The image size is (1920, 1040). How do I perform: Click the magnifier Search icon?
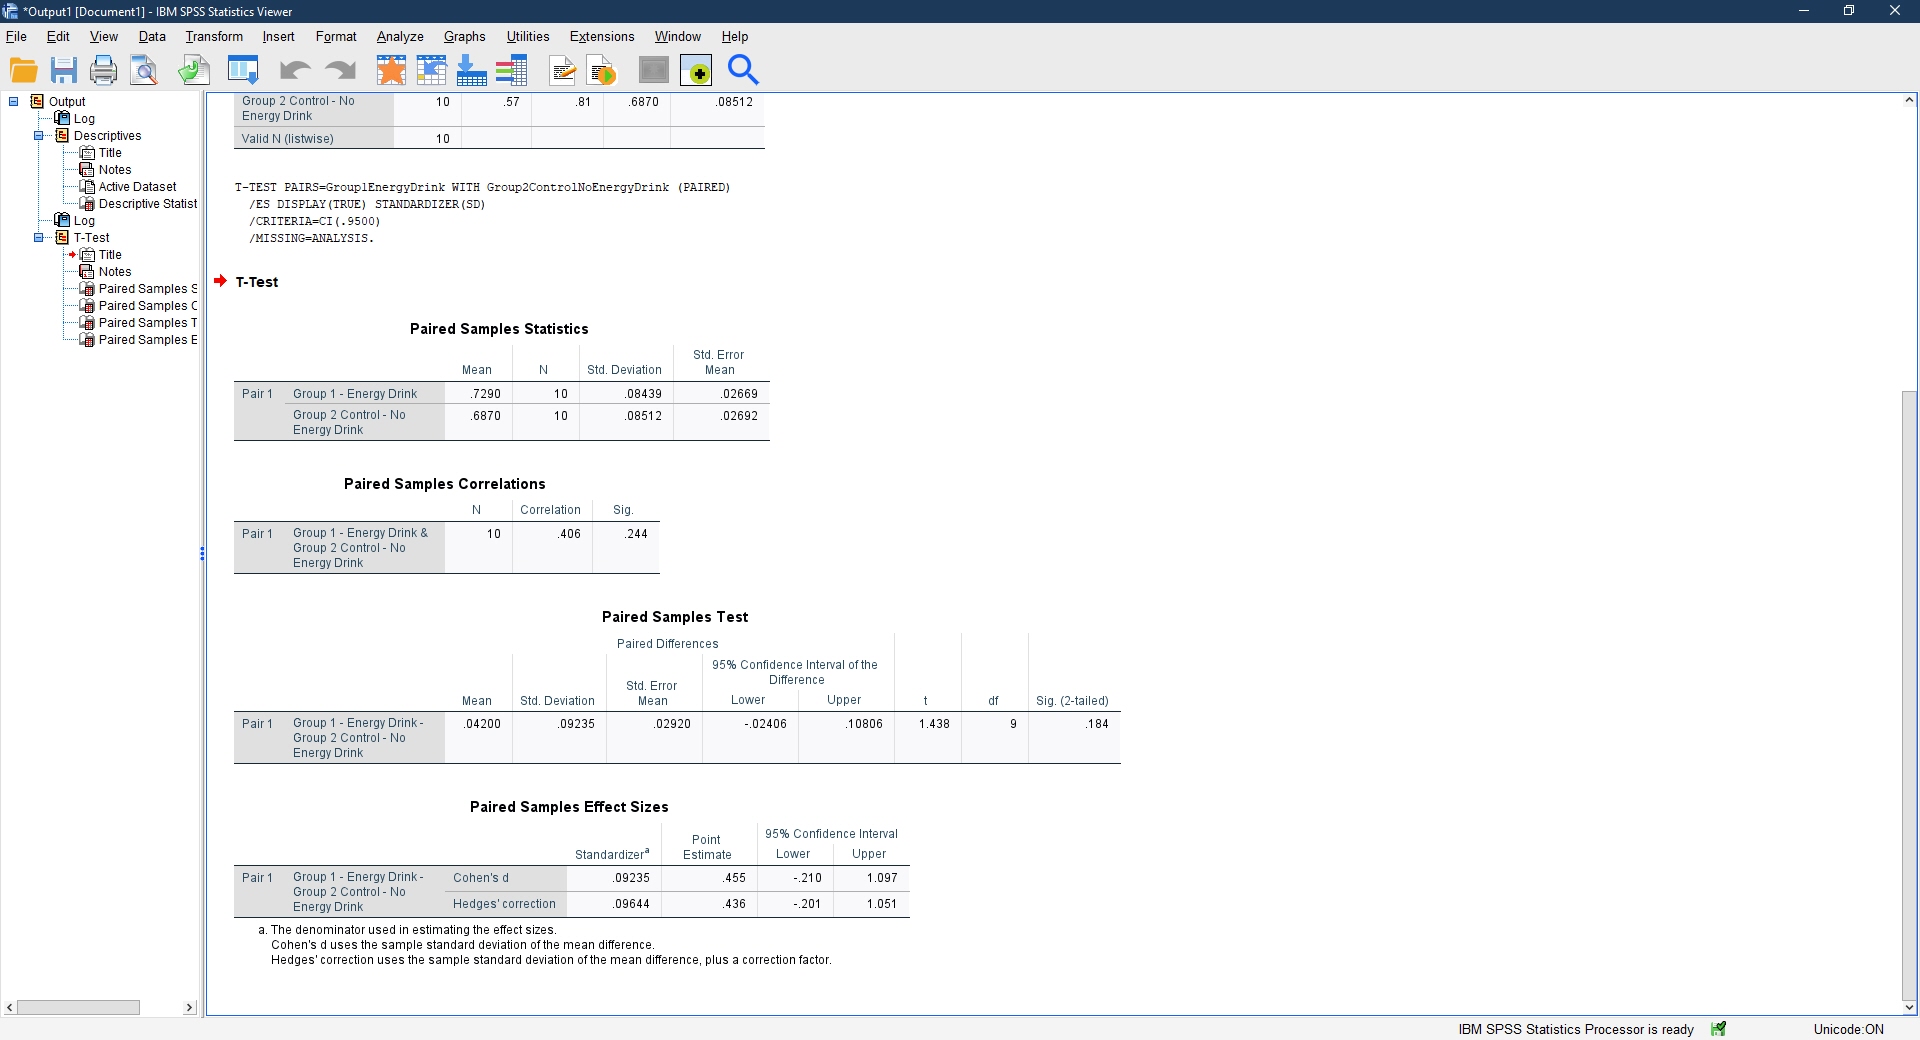[743, 70]
